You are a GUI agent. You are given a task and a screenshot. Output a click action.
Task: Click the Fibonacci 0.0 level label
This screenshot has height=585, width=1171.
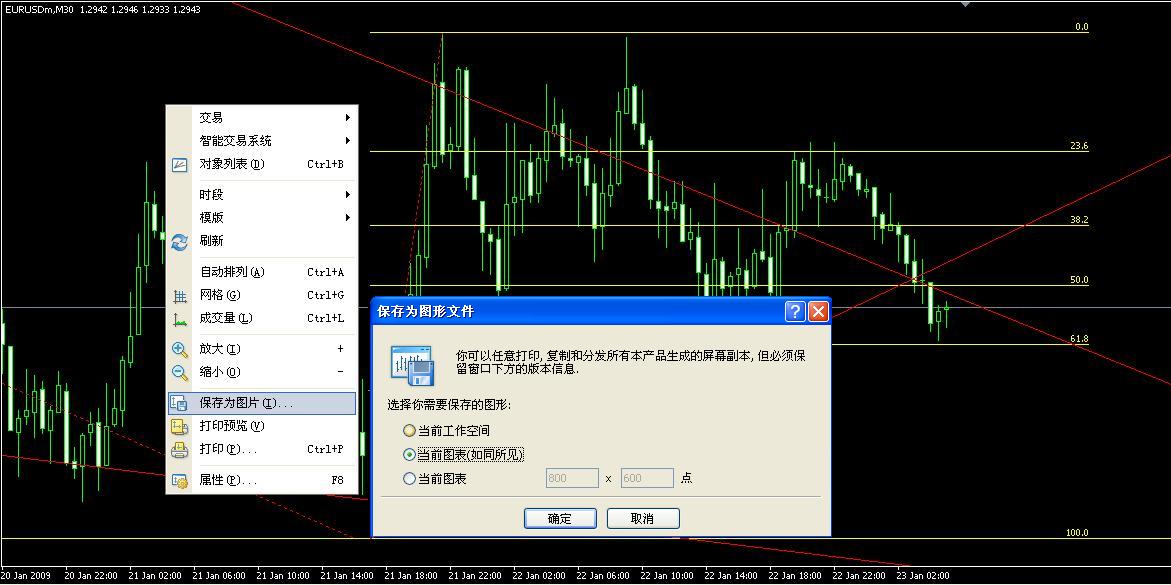click(x=1082, y=27)
